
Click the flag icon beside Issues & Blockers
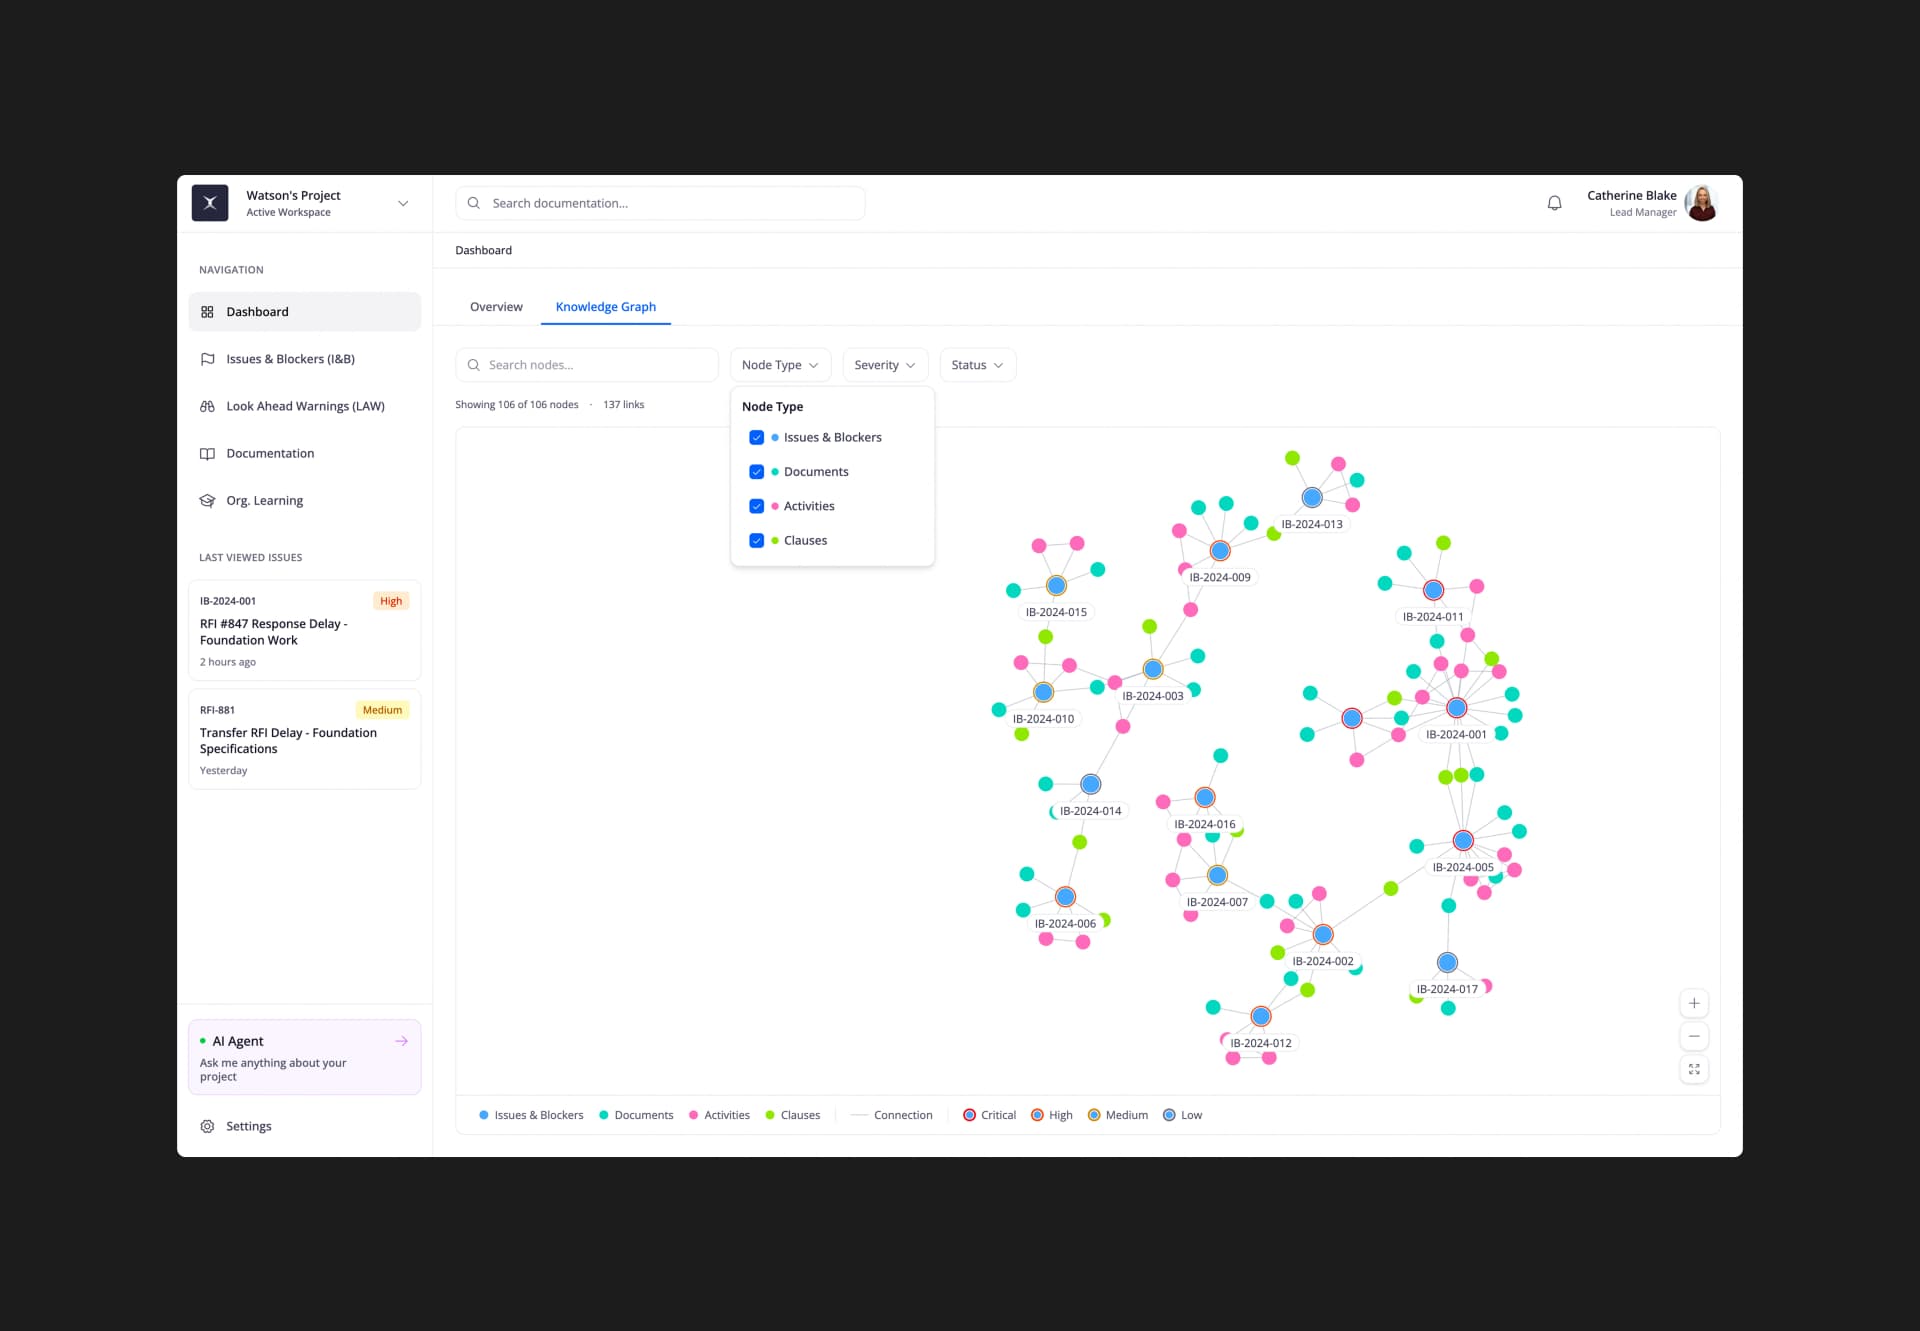[x=207, y=359]
